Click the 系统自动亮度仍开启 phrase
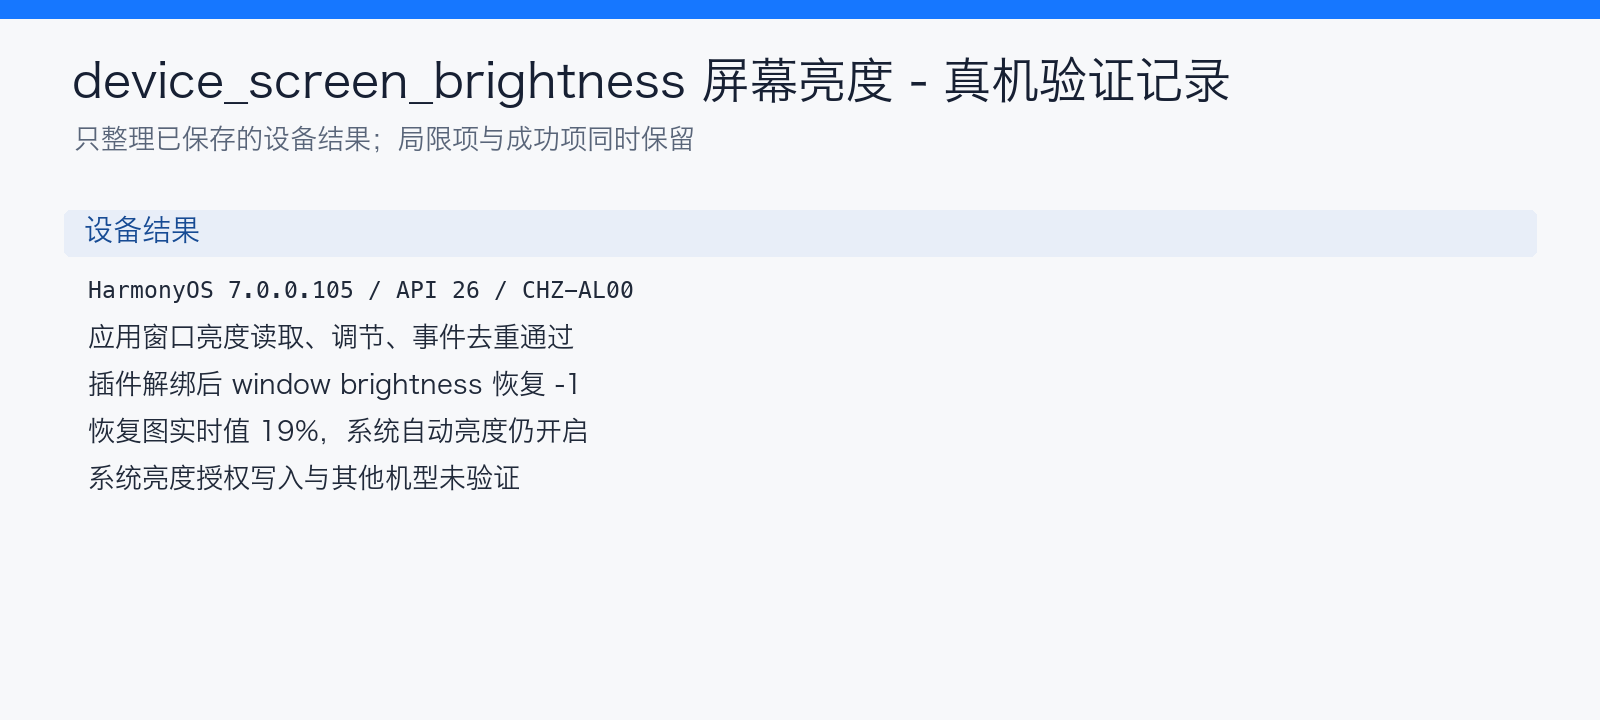The image size is (1600, 720). pos(467,431)
